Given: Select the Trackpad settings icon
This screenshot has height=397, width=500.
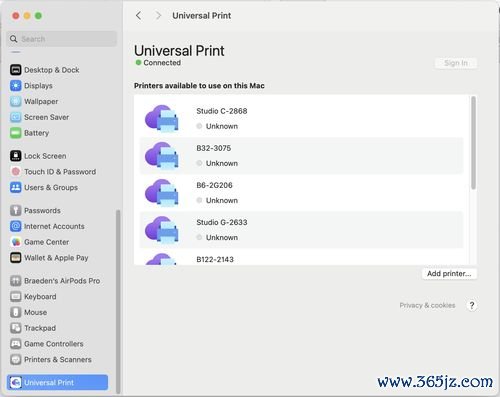Looking at the screenshot, I should click(x=16, y=328).
